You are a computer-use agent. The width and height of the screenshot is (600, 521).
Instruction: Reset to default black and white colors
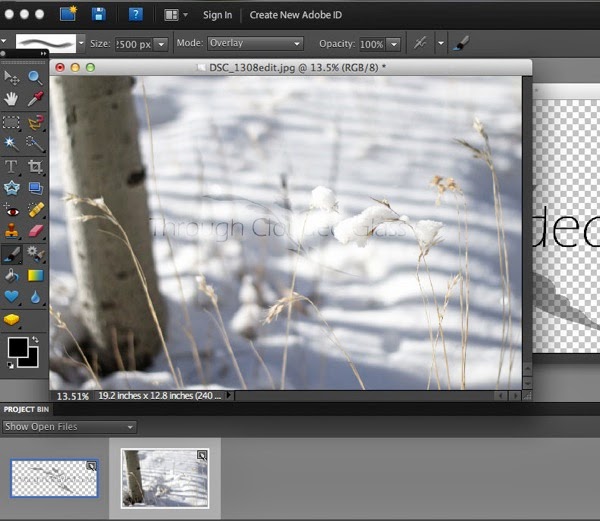(x=9, y=366)
